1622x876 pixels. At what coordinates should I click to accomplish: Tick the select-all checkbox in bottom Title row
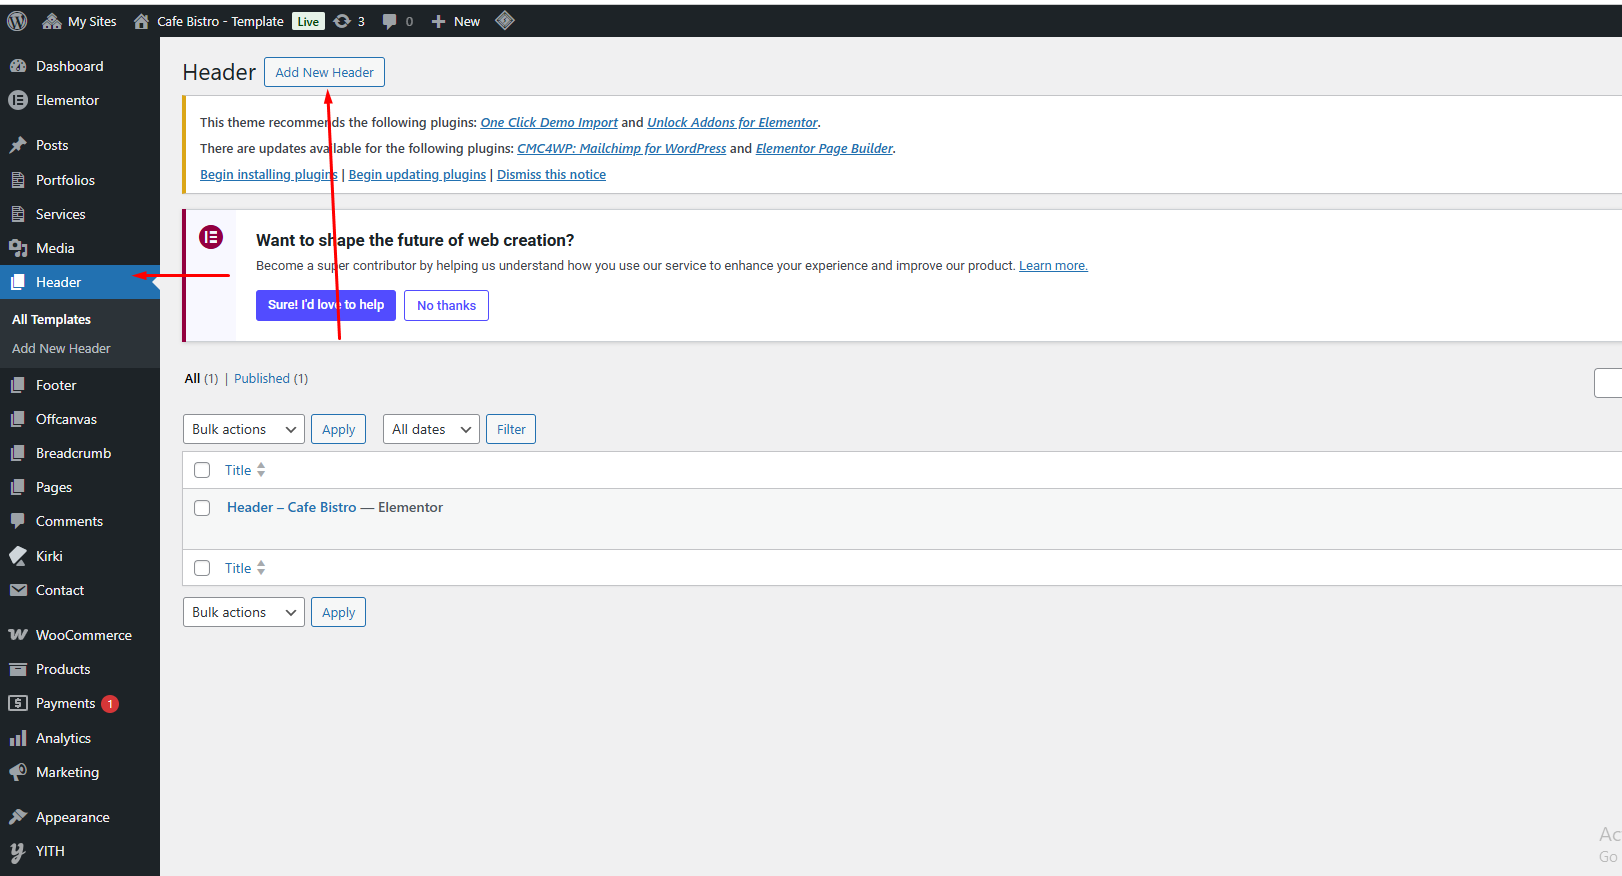(202, 568)
